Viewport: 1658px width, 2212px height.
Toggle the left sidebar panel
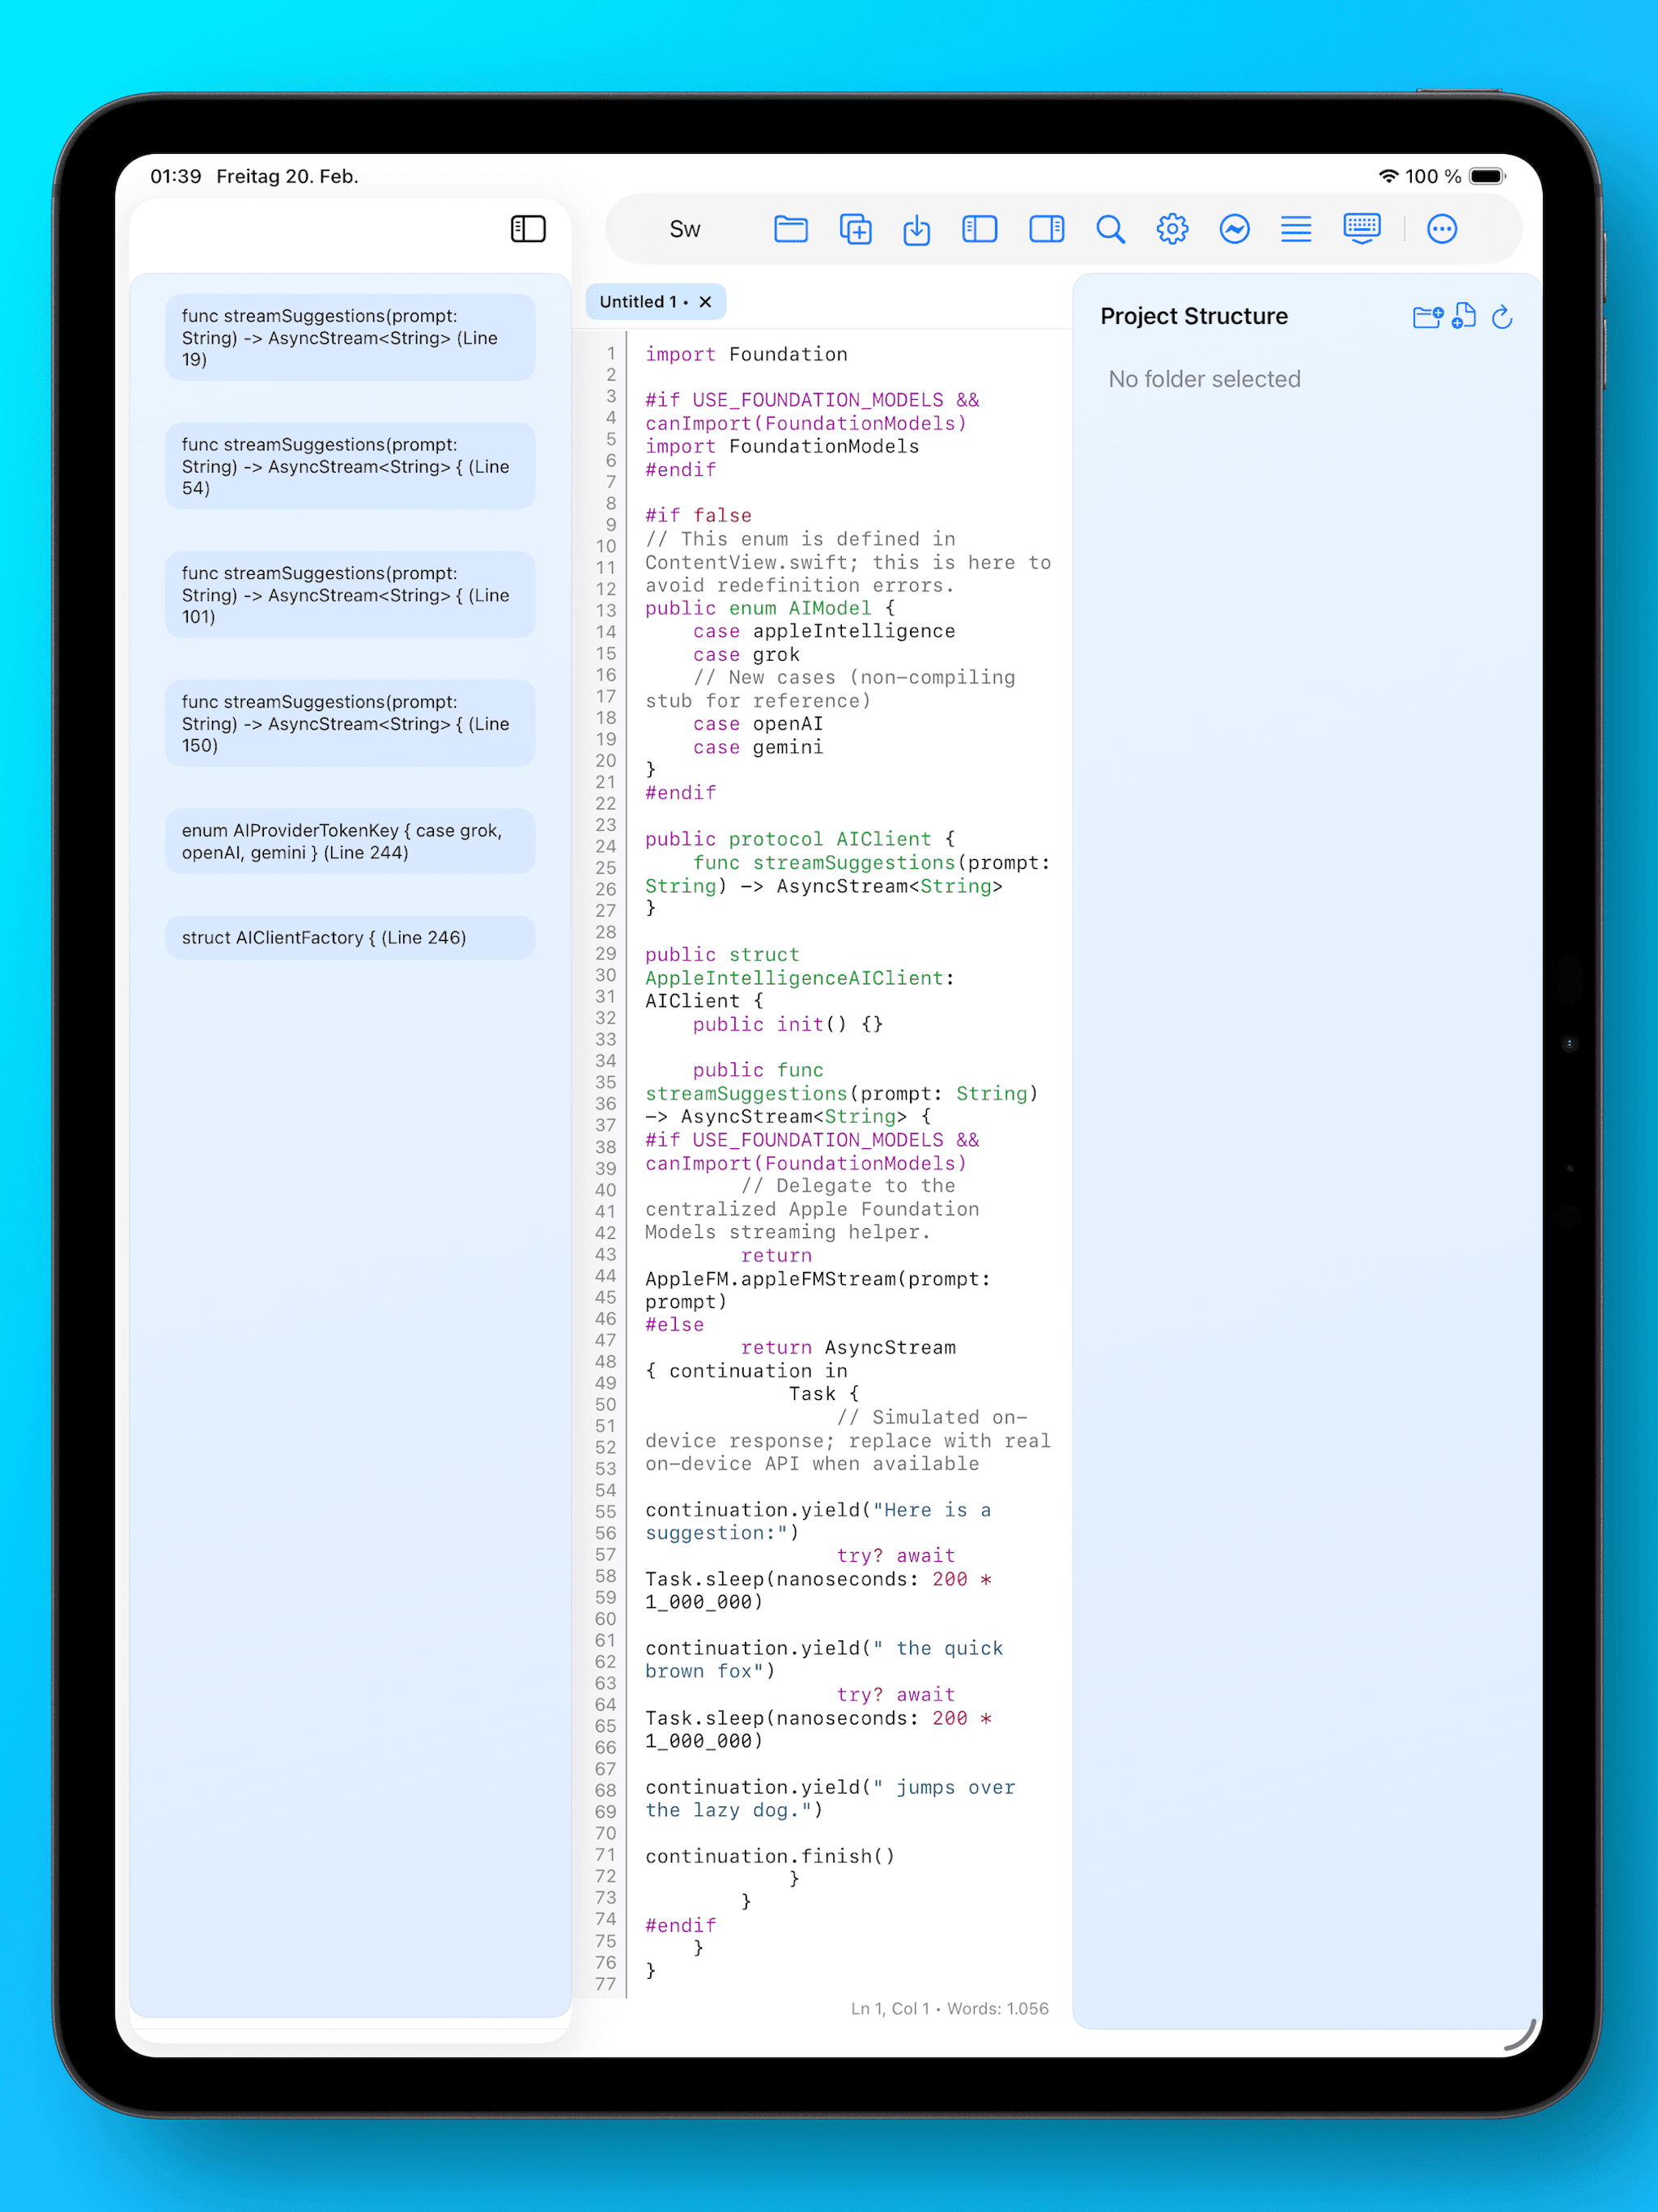pos(979,229)
